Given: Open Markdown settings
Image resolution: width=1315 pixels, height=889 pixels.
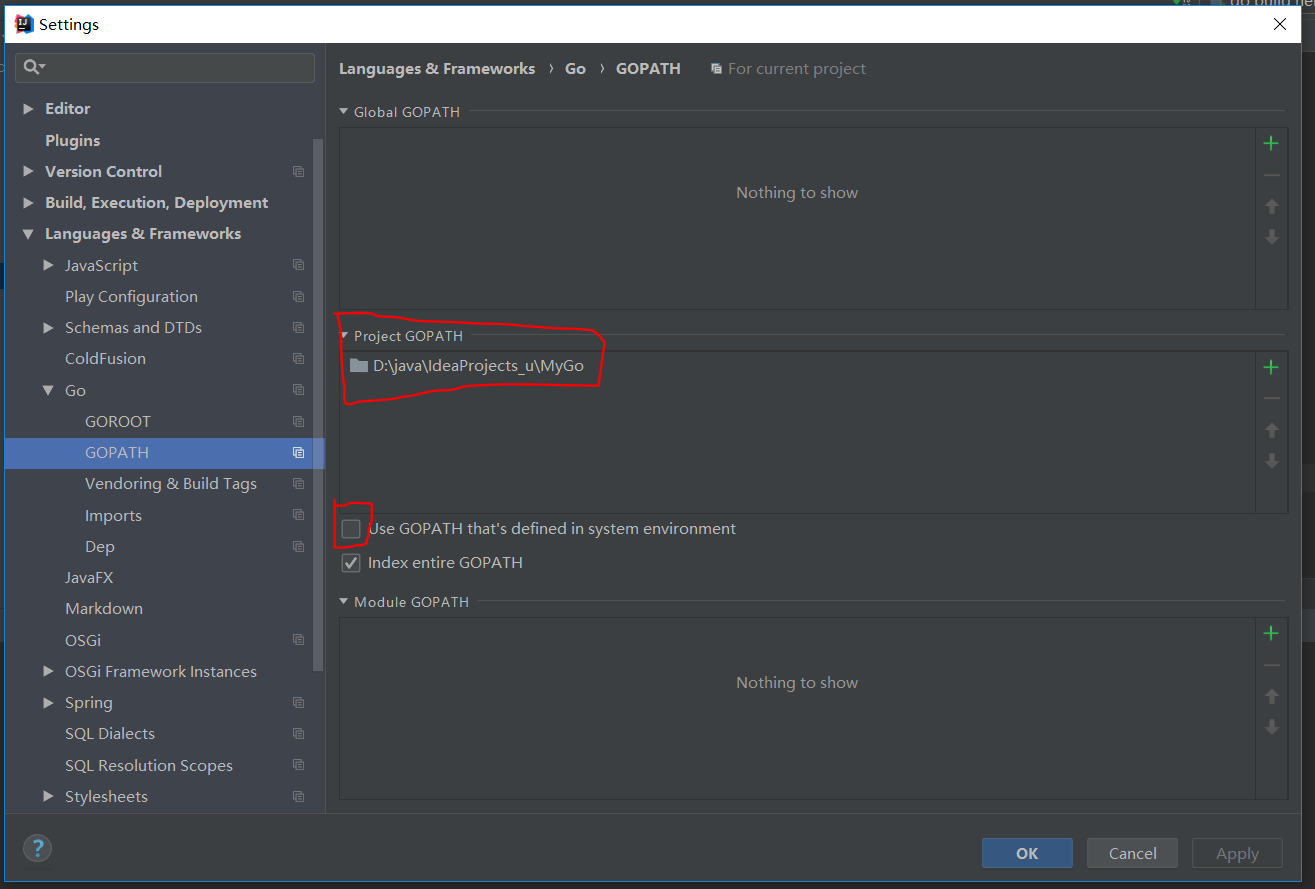Looking at the screenshot, I should point(103,608).
